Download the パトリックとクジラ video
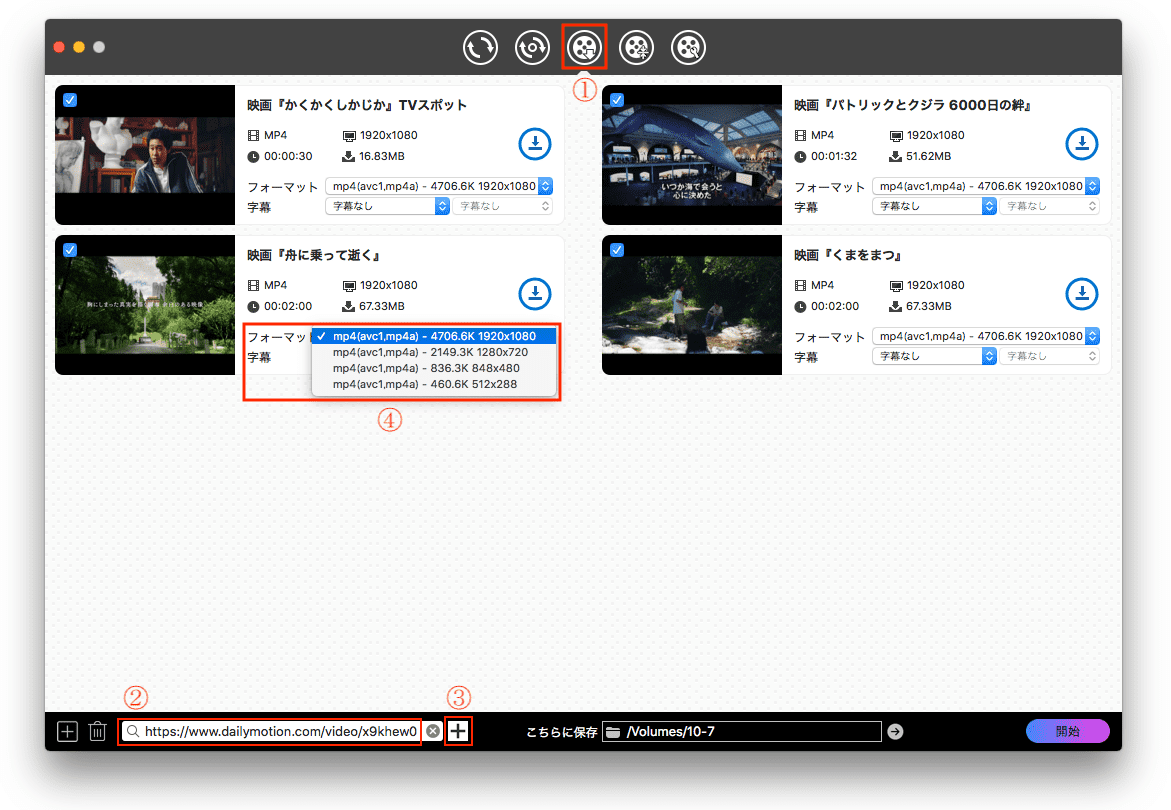 click(x=1081, y=144)
